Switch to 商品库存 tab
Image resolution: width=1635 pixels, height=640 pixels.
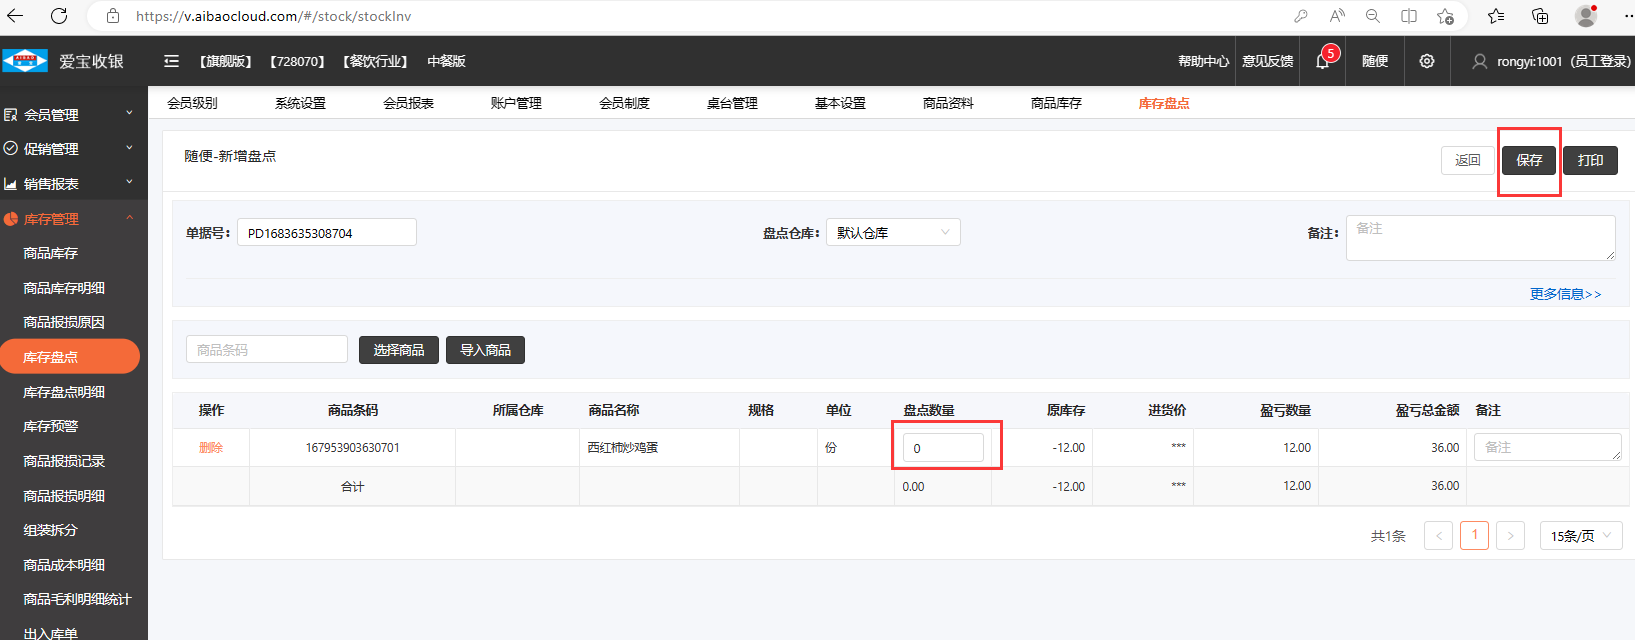[1056, 103]
